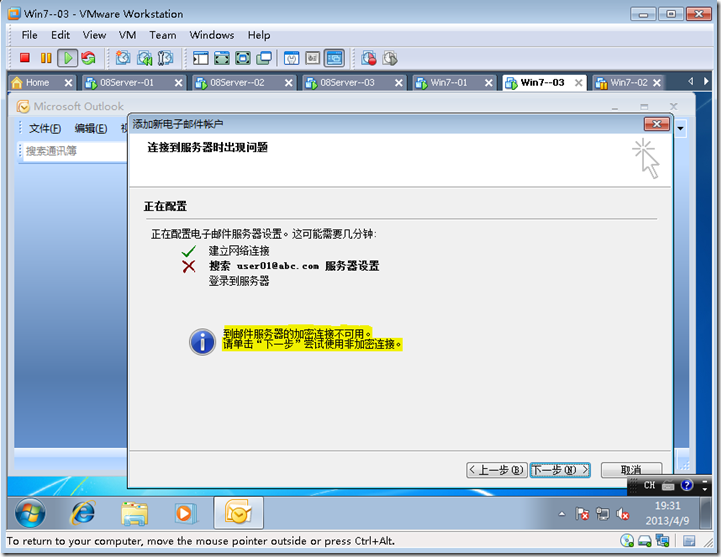Image resolution: width=721 pixels, height=557 pixels.
Task: Open the VMware View menu
Action: [94, 35]
